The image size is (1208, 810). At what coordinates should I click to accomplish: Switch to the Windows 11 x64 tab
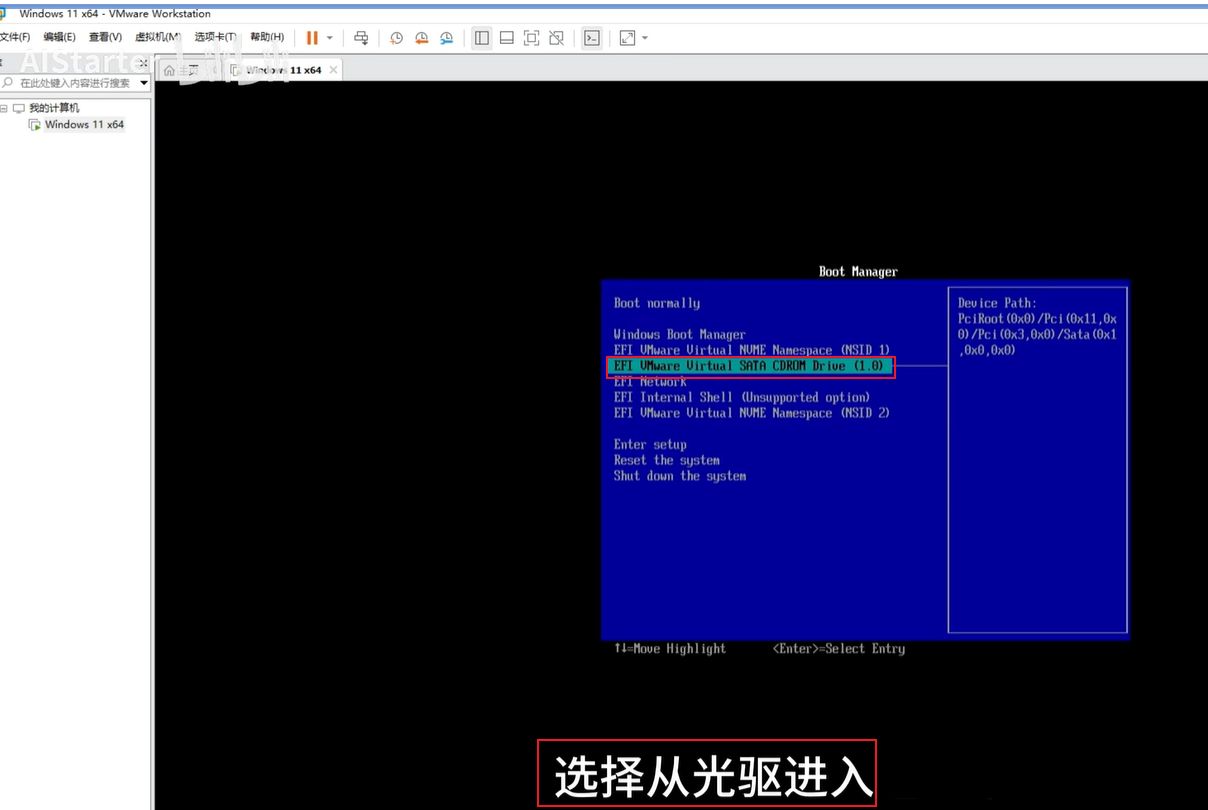click(x=284, y=70)
